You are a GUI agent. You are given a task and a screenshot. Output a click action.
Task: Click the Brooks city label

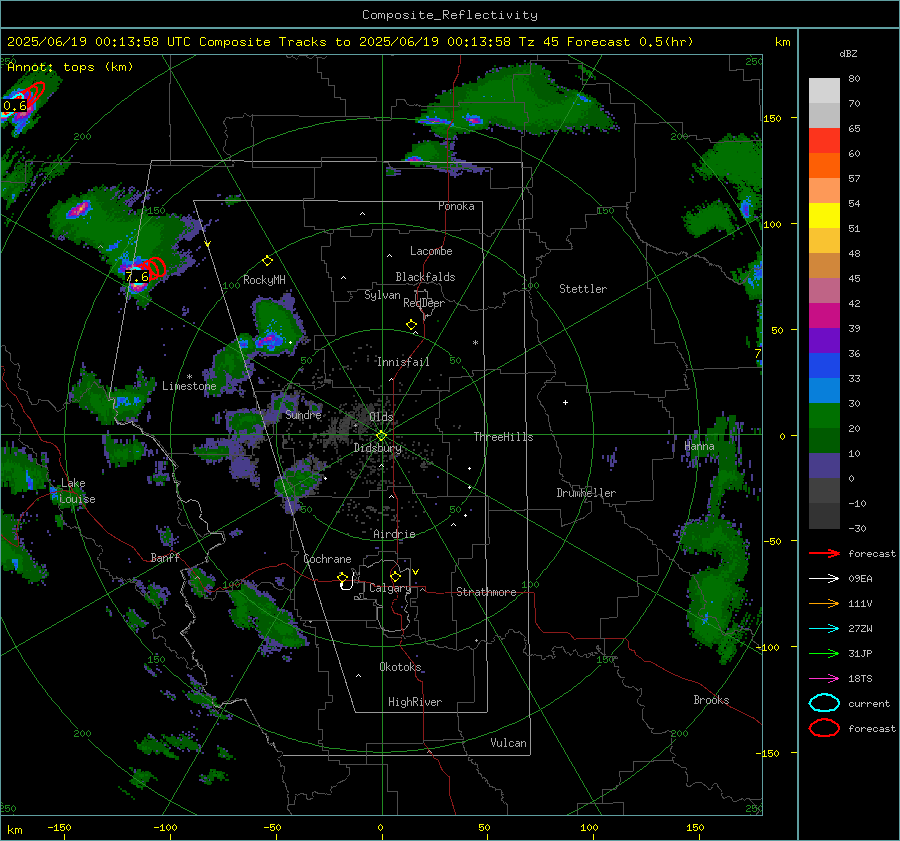point(711,700)
